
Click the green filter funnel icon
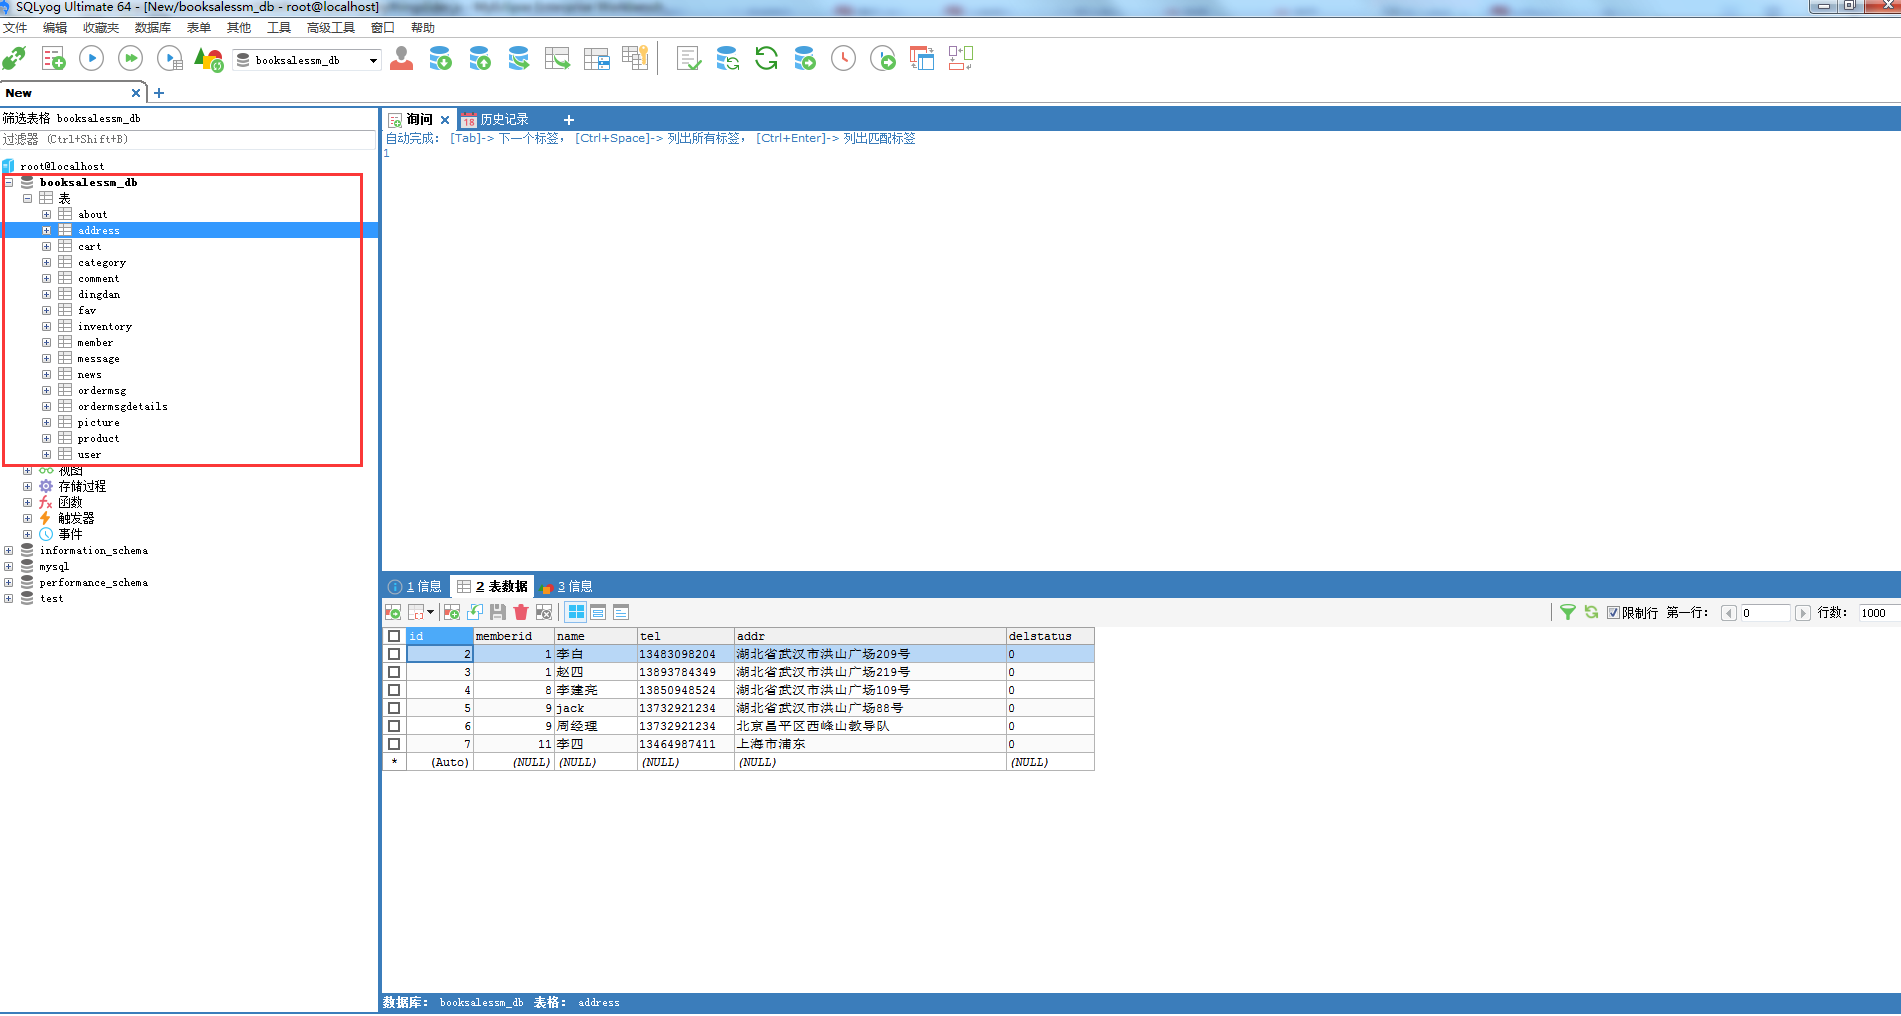[x=1568, y=612]
